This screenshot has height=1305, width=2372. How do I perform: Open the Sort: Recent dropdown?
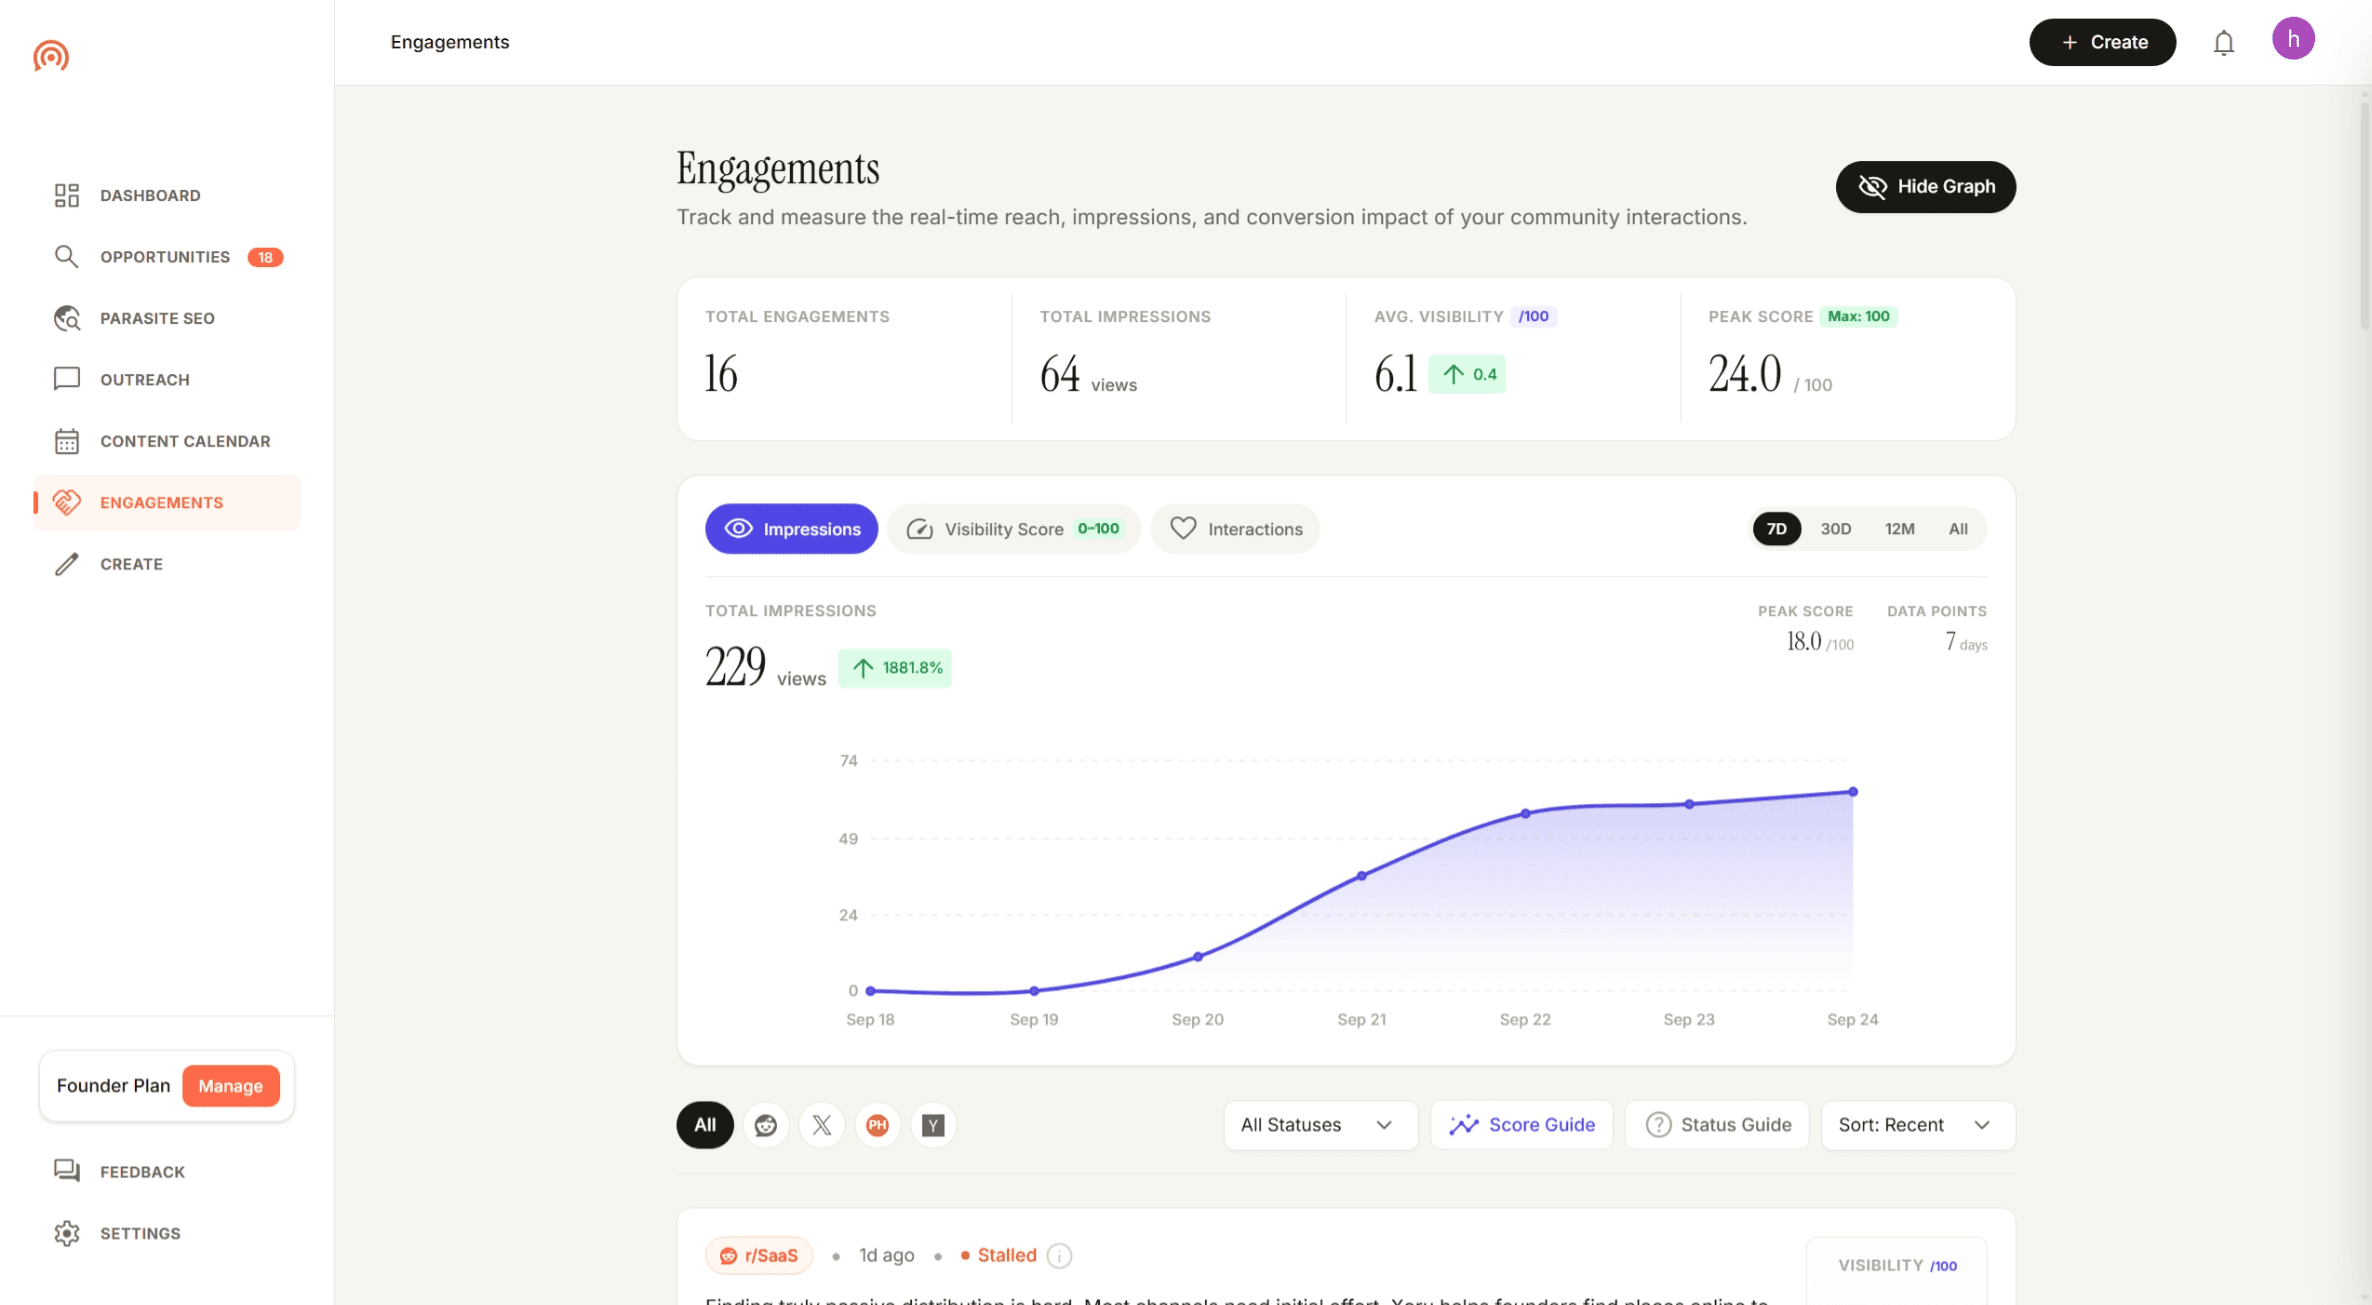(x=1917, y=1125)
